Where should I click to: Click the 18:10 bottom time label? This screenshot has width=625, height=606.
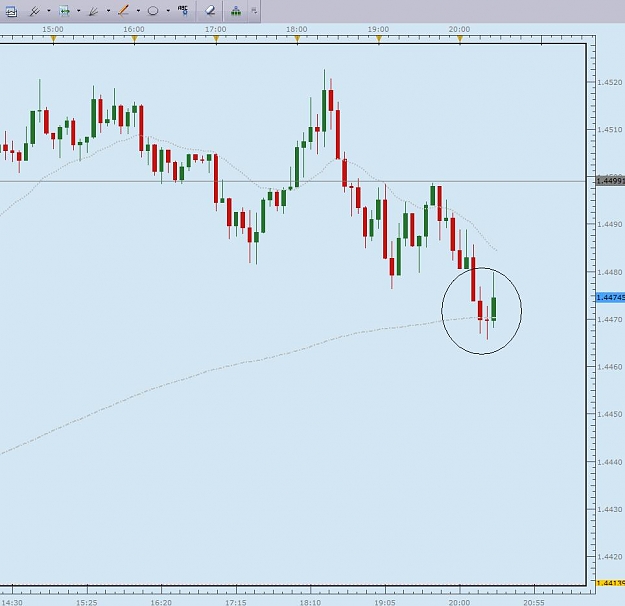coord(310,602)
